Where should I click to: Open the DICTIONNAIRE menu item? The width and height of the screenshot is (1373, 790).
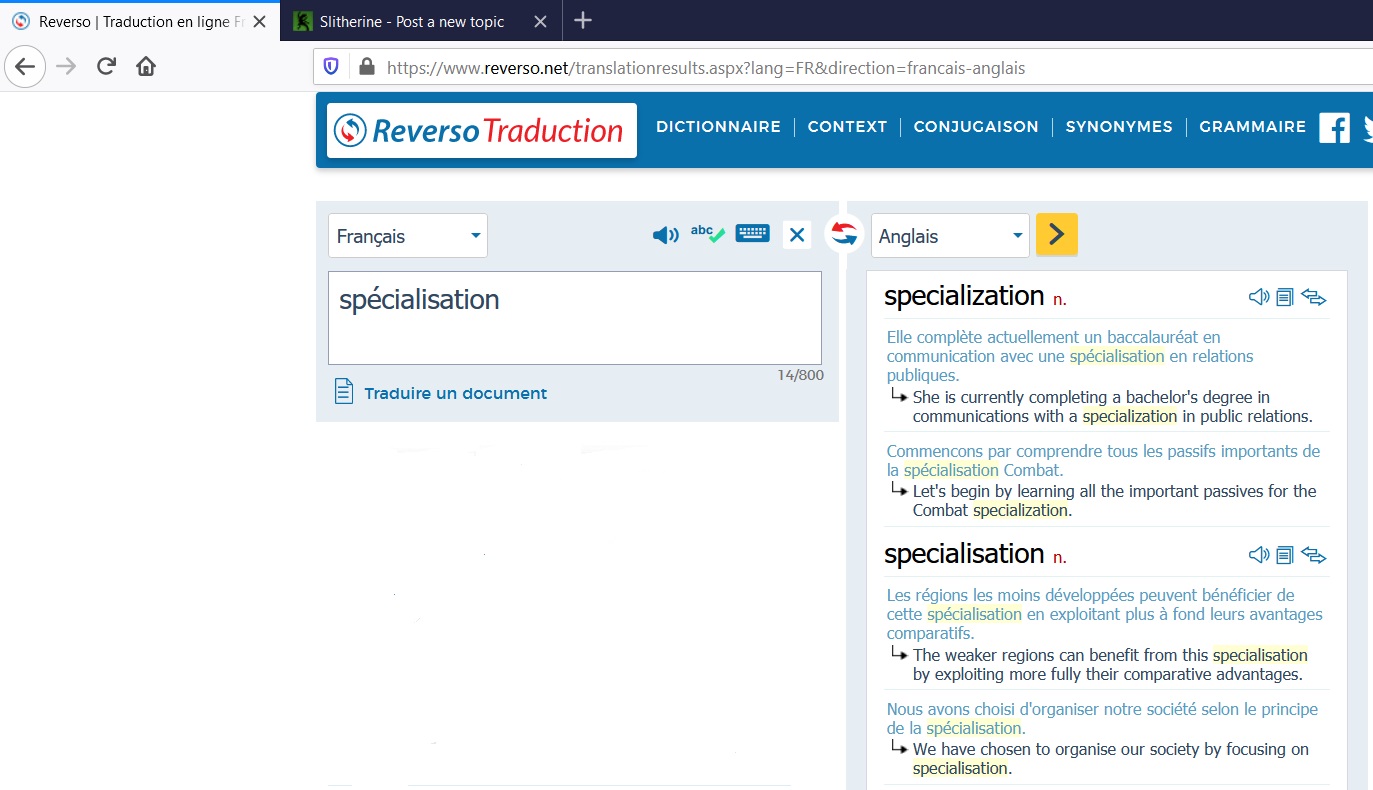tap(718, 127)
